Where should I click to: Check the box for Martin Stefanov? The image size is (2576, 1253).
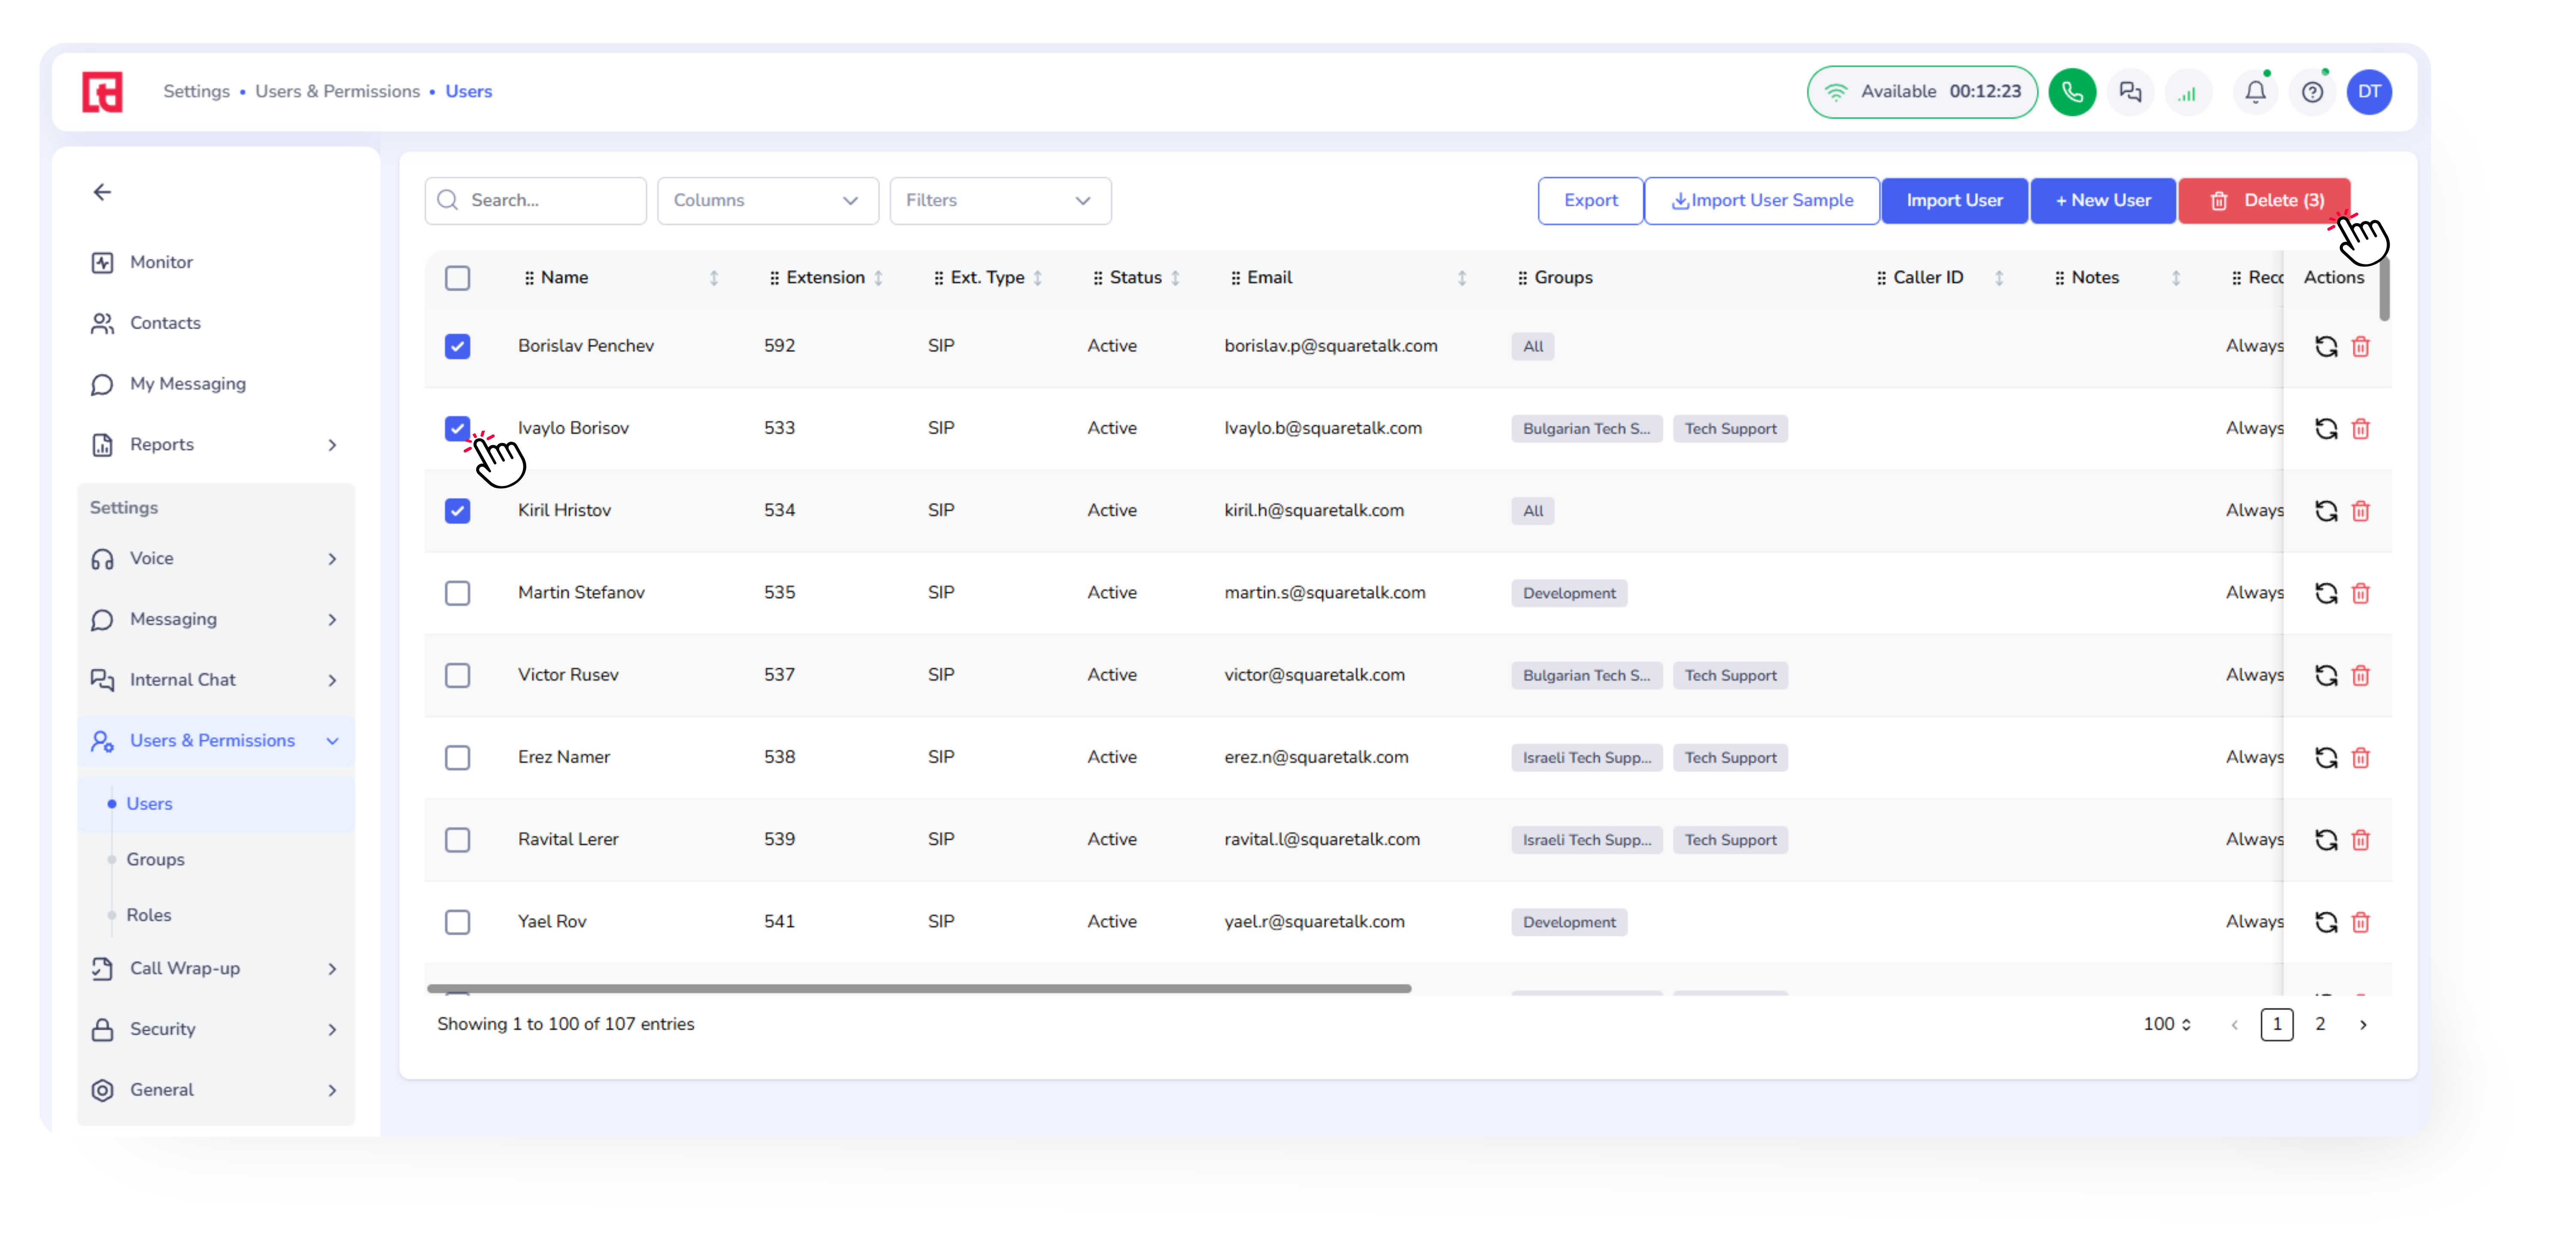457,593
